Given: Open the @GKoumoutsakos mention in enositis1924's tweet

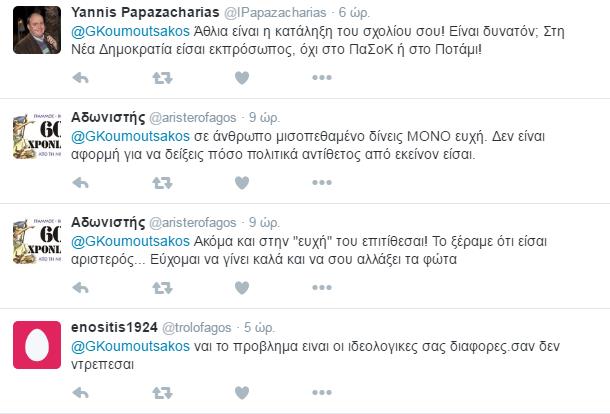Looking at the screenshot, I should [130, 346].
